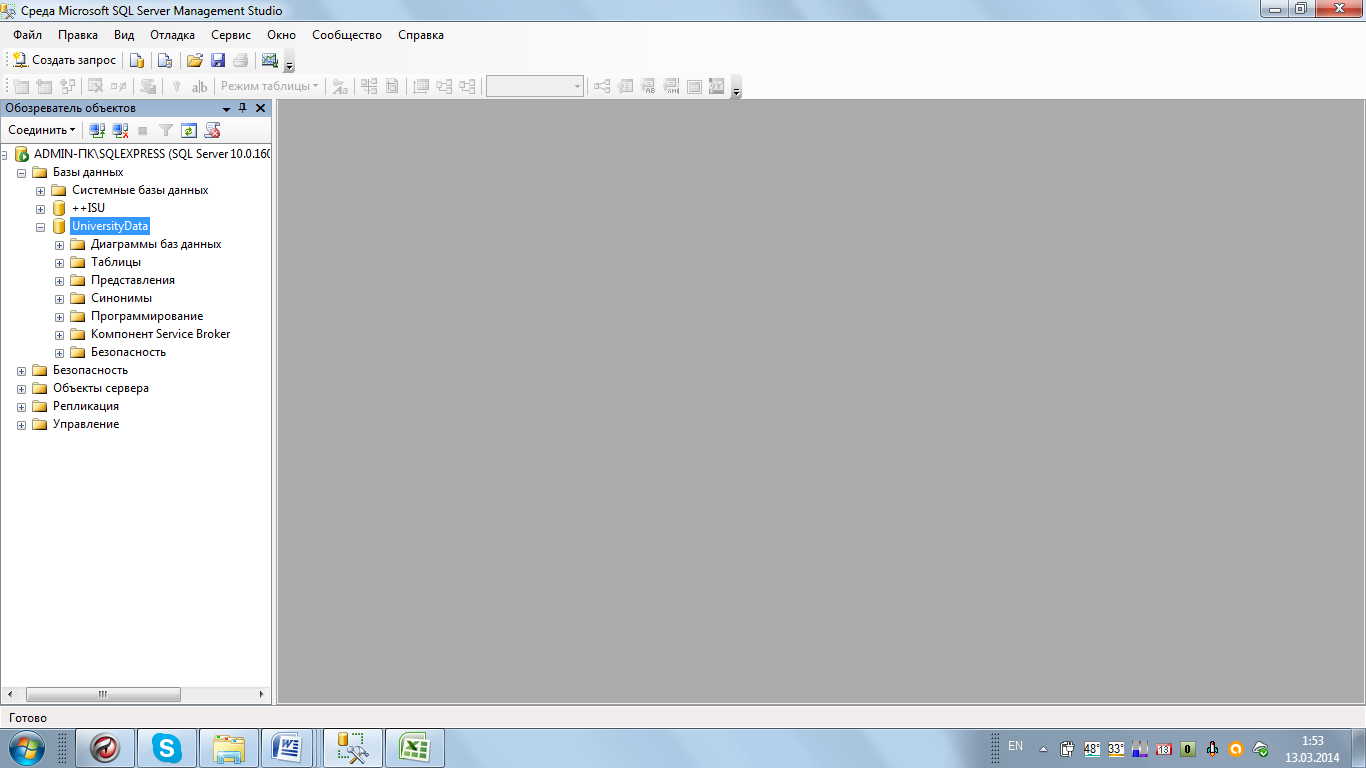This screenshot has height=768, width=1366.
Task: Click the Filter funnel icon
Action: pyautogui.click(x=166, y=130)
